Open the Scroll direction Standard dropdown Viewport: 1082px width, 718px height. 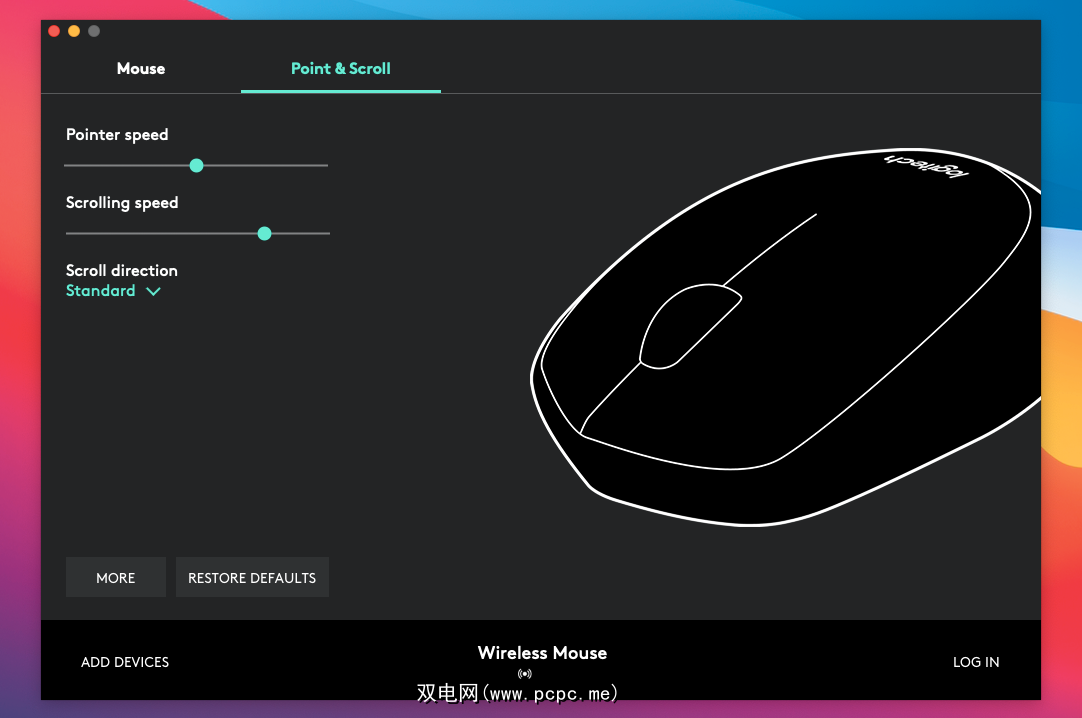pyautogui.click(x=113, y=291)
